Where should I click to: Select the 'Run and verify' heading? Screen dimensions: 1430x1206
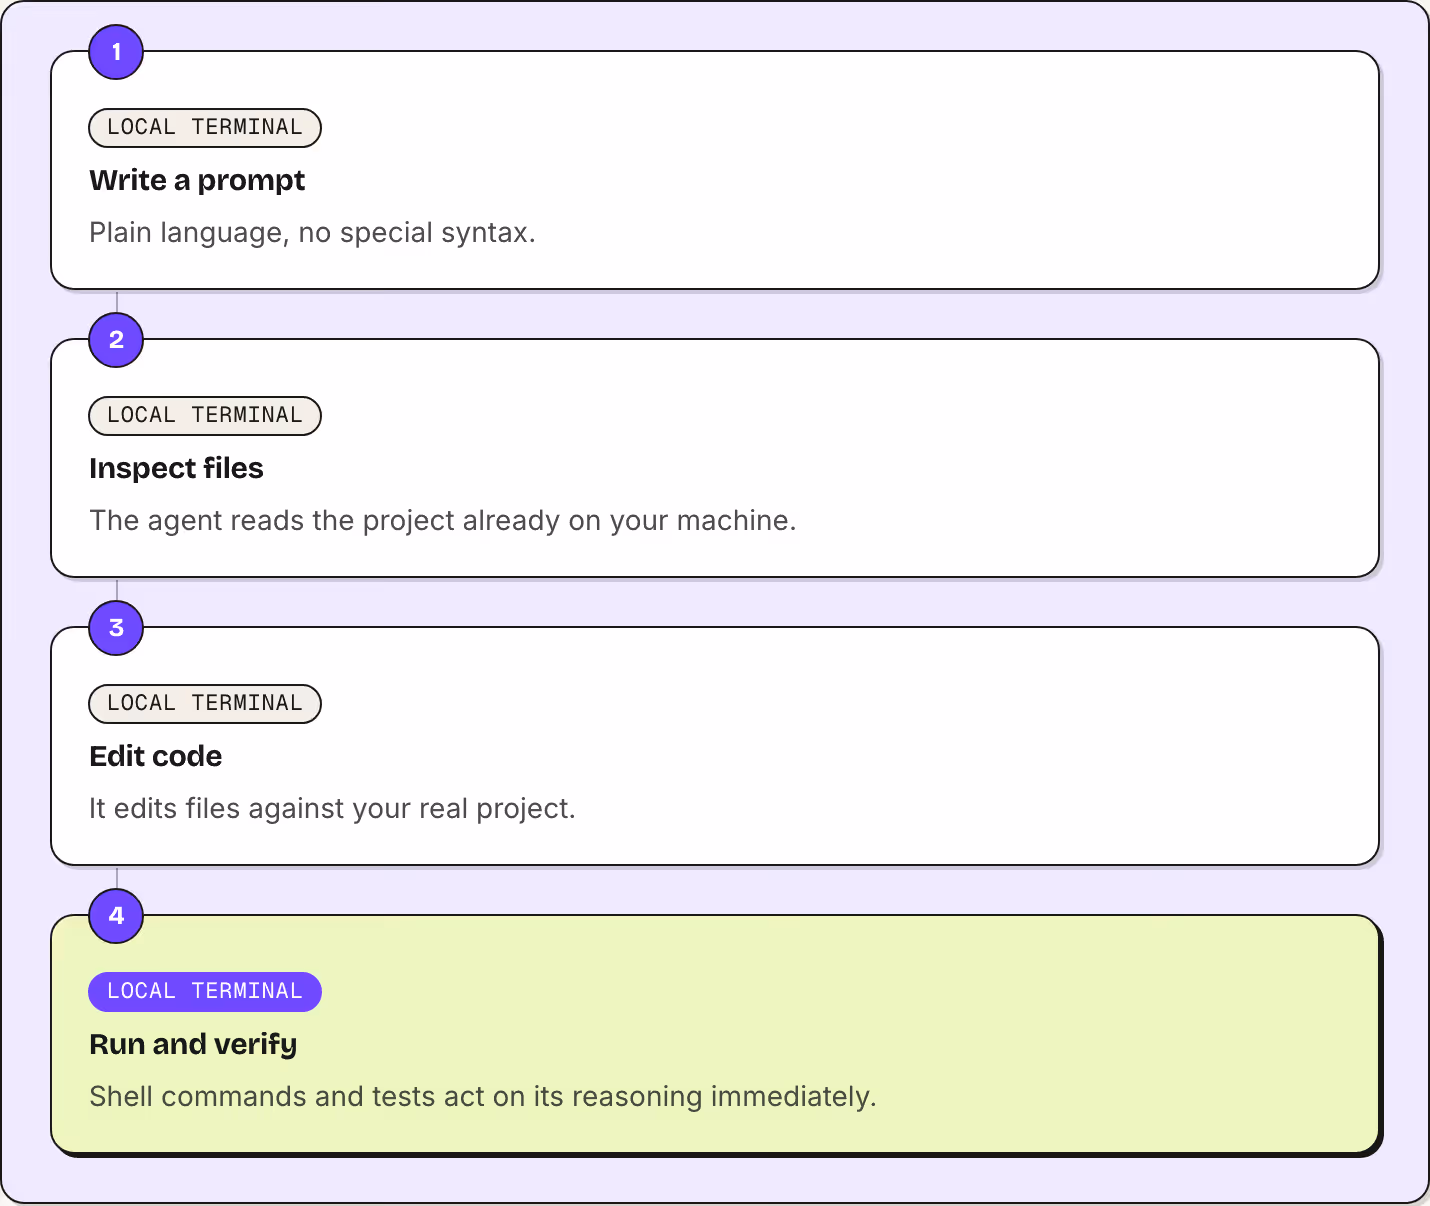pyautogui.click(x=193, y=1045)
